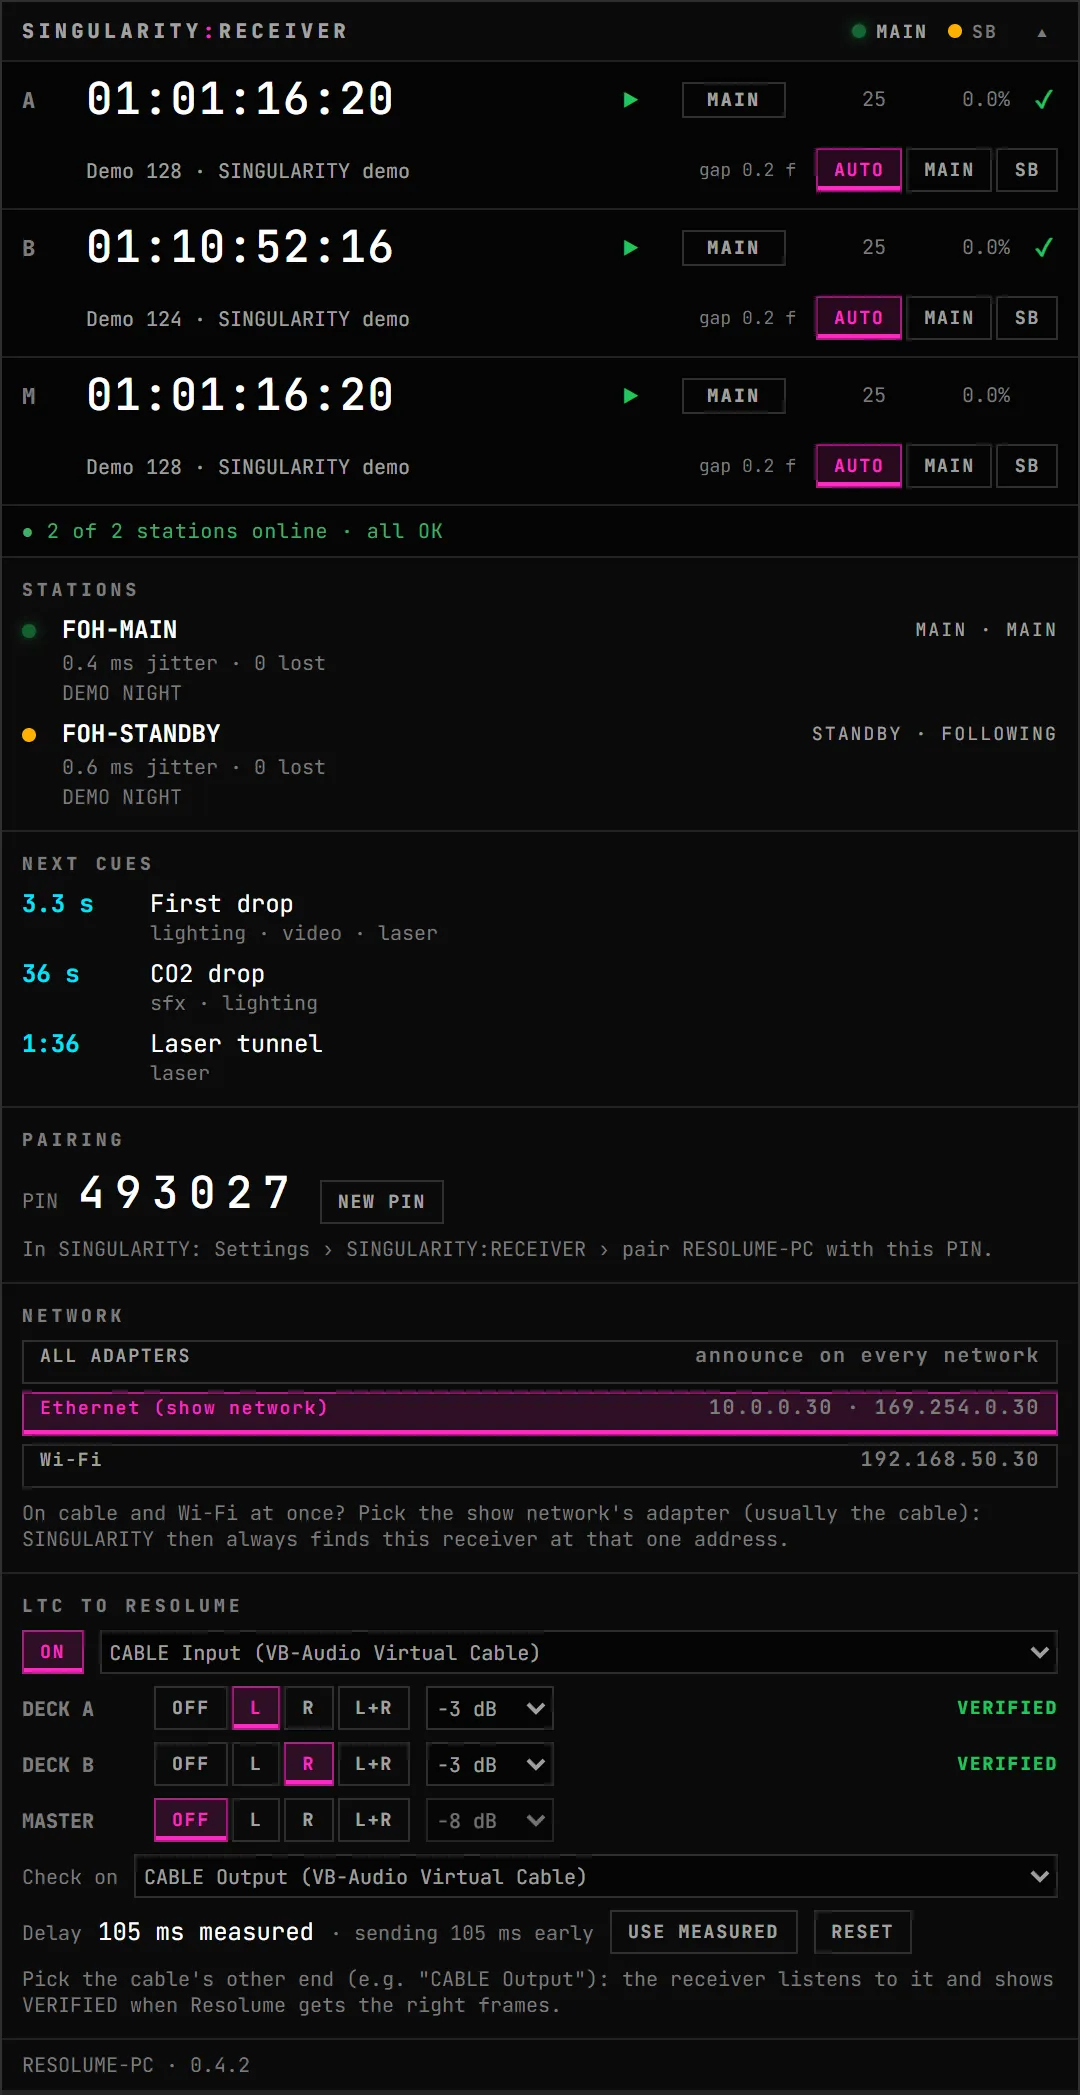
Task: Select the FOH-STANDBY station entry
Action: [540, 765]
